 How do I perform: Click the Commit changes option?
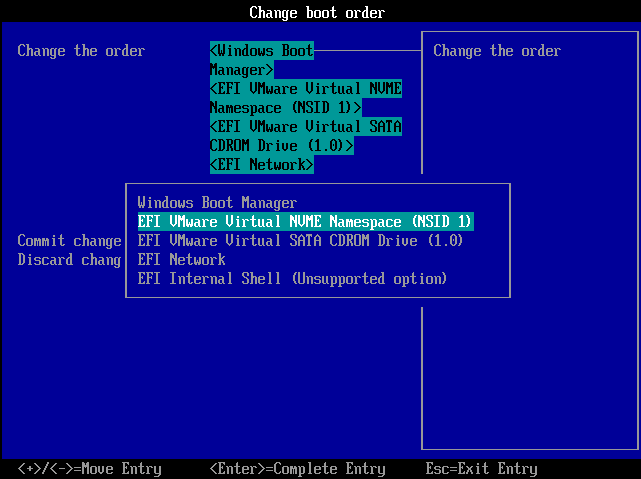[69, 241]
